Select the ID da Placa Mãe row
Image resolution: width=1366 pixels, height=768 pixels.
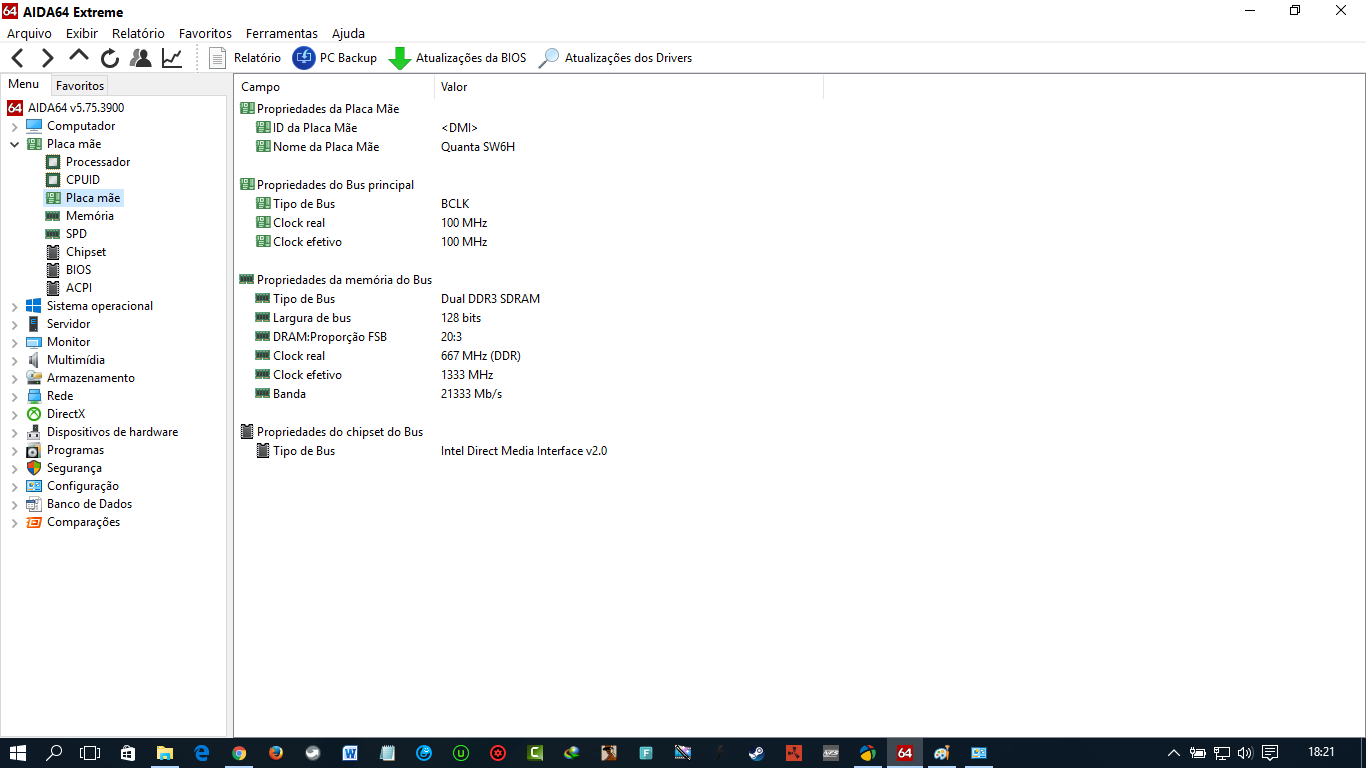tap(315, 128)
